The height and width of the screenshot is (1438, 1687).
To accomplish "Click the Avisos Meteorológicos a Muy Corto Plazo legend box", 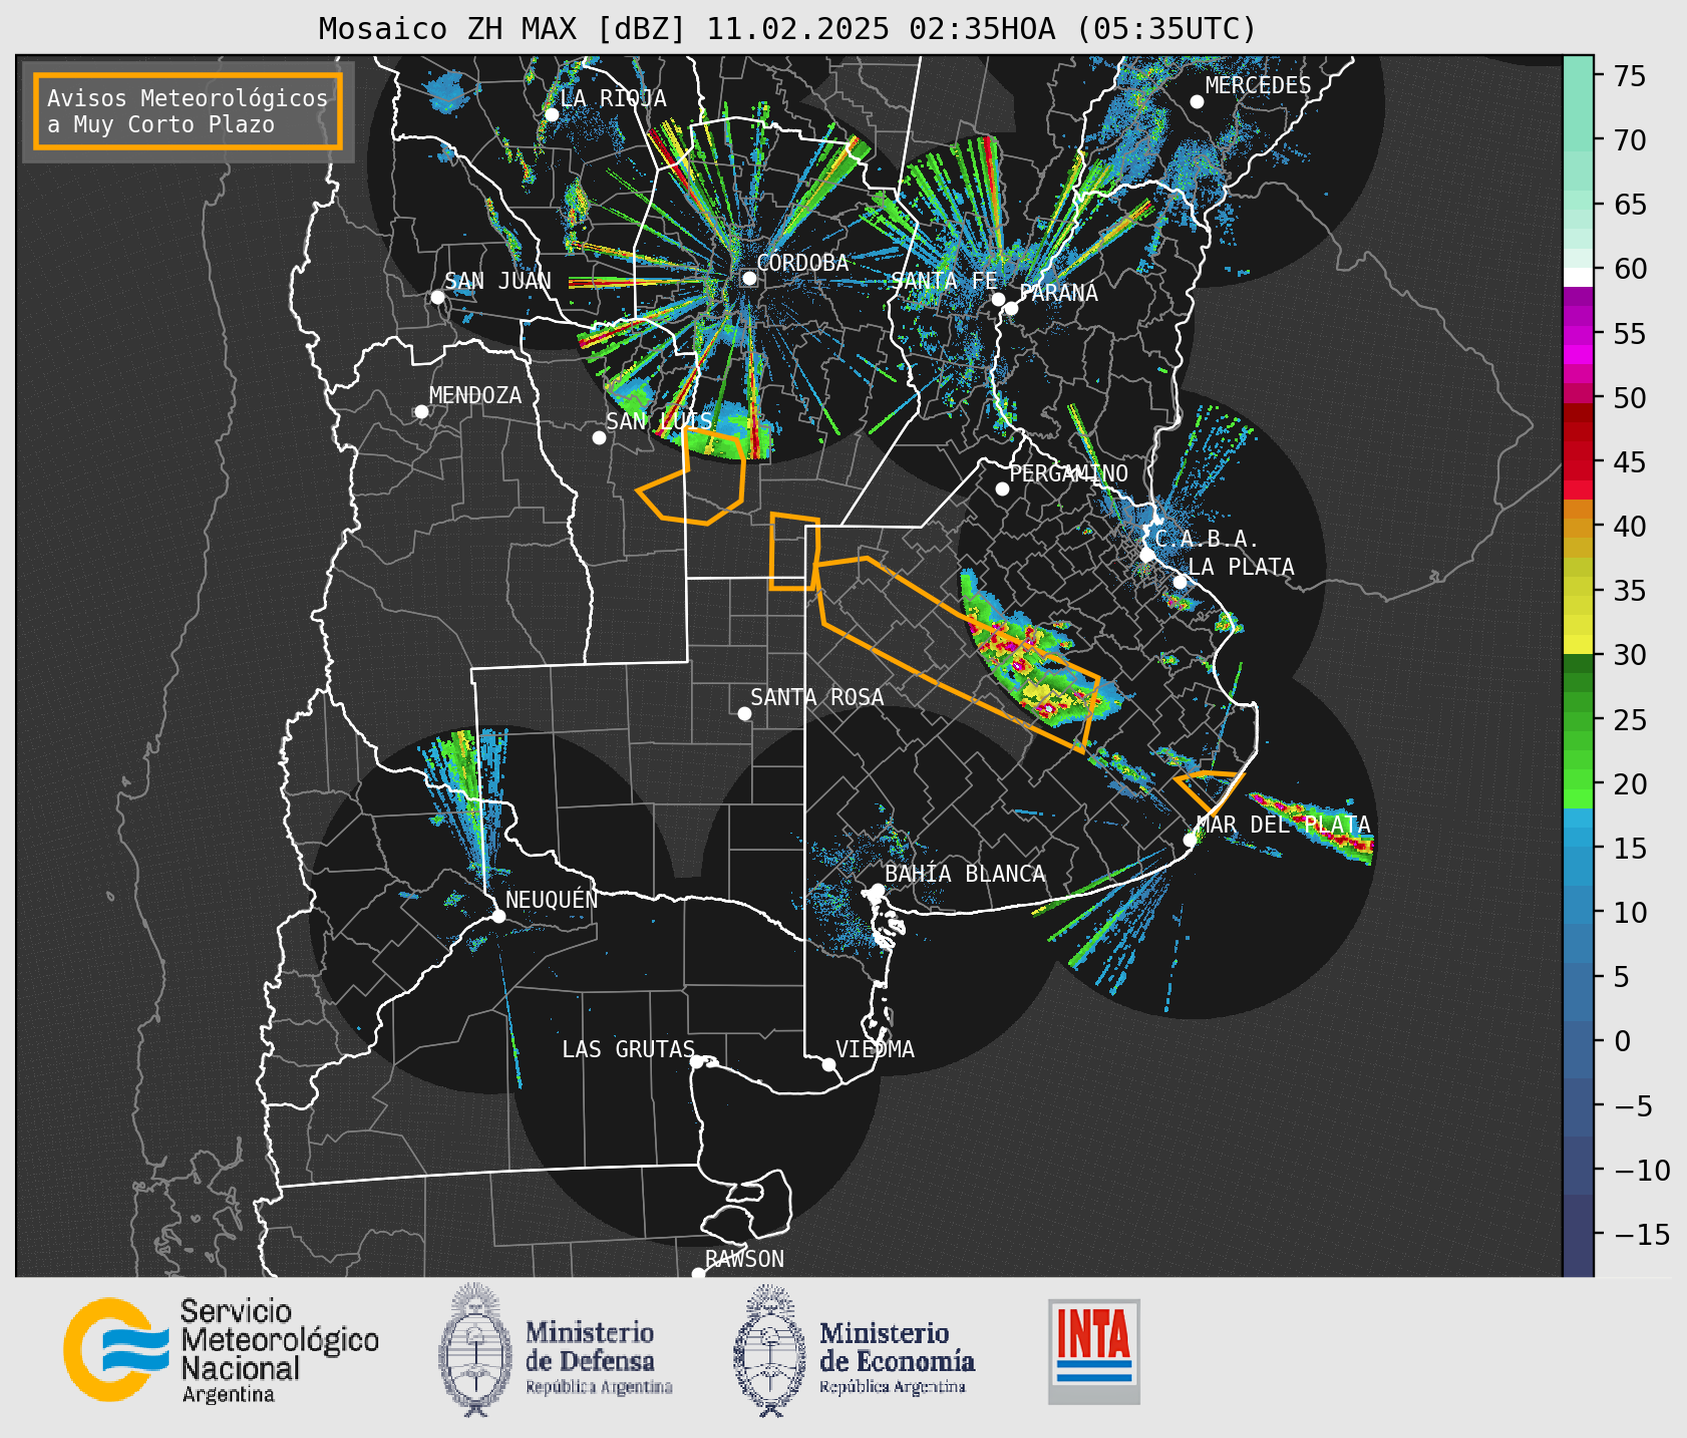I will point(188,111).
